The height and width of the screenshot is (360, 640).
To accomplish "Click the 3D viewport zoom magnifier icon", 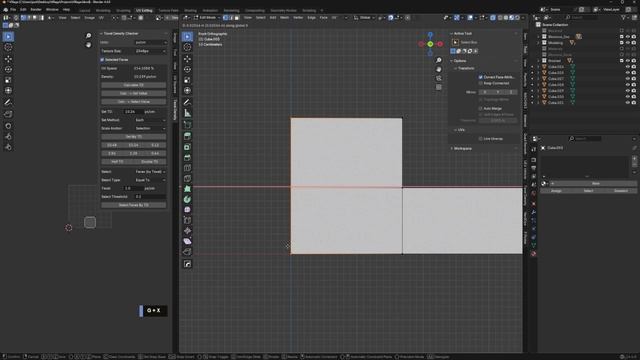I will (x=439, y=60).
